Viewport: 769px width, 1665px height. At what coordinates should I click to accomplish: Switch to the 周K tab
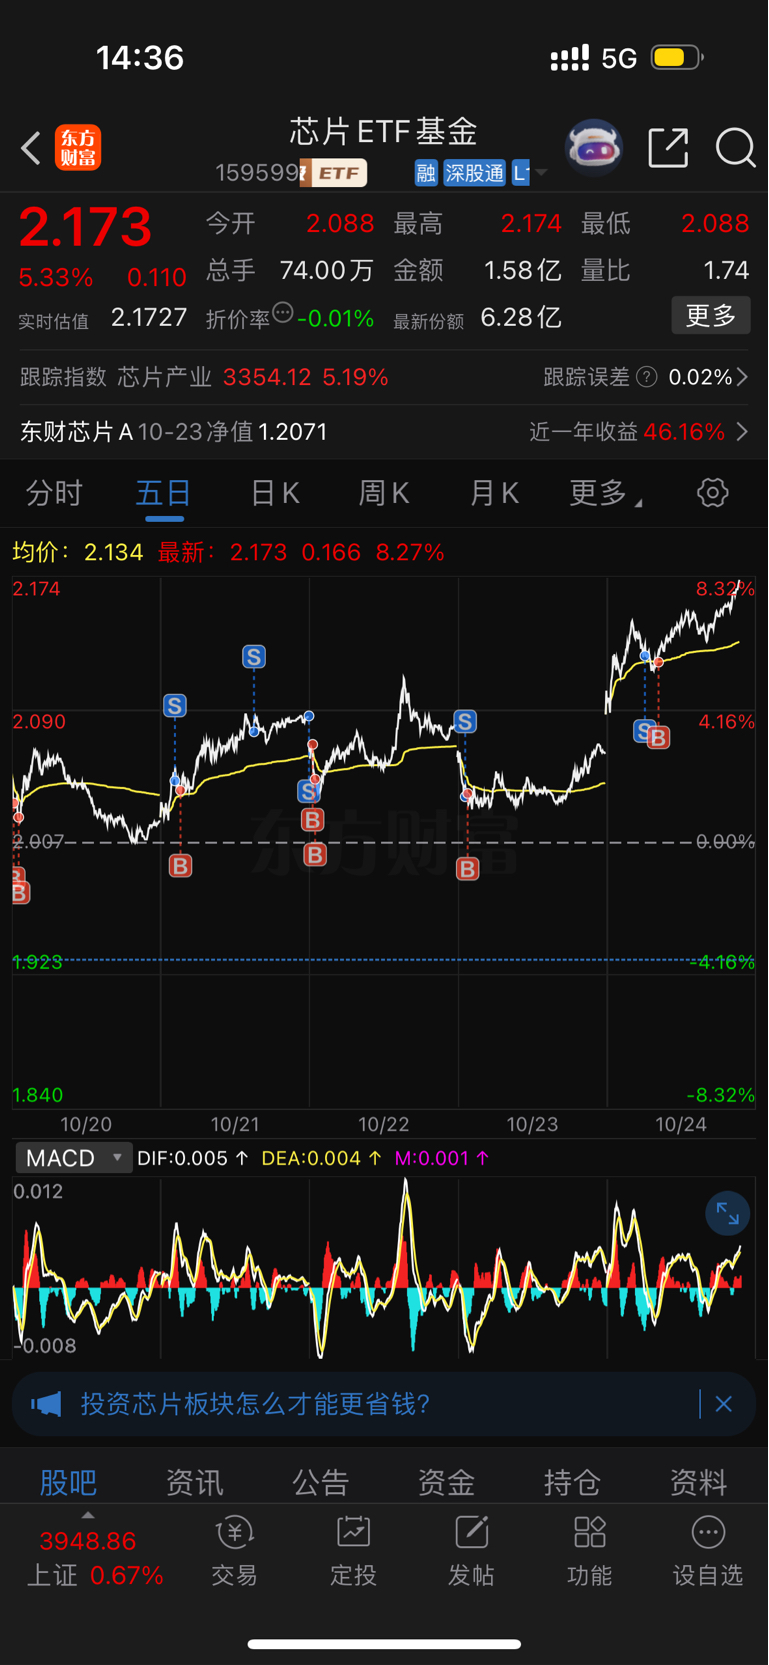pos(384,493)
